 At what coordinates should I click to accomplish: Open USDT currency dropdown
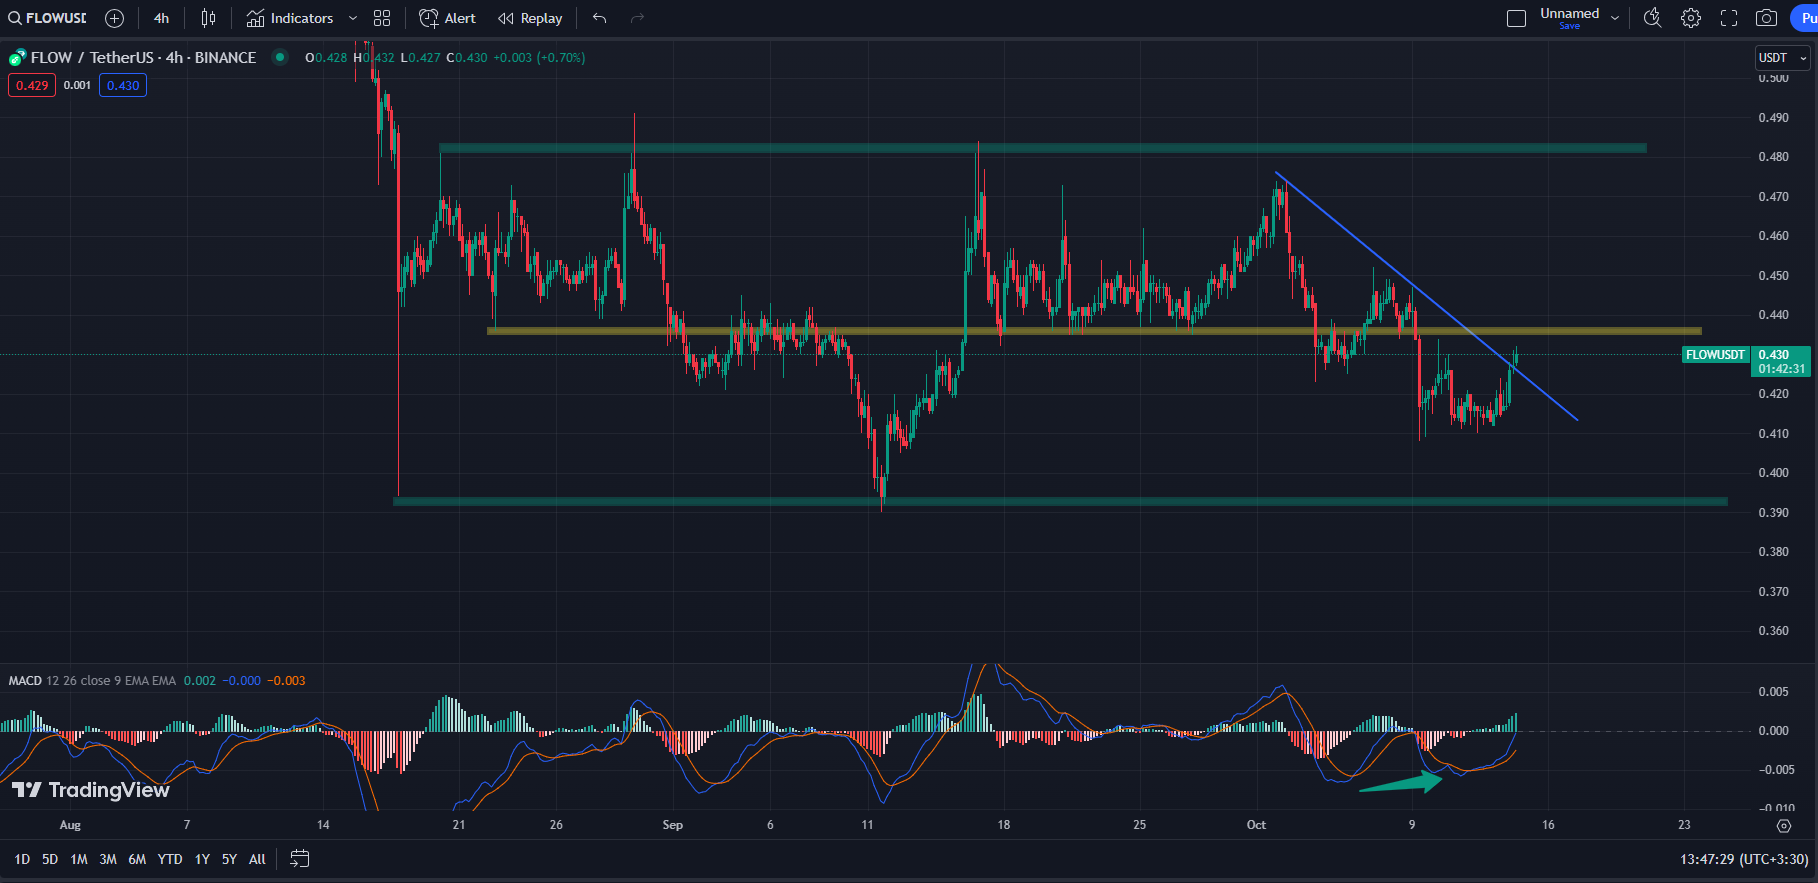(x=1782, y=58)
